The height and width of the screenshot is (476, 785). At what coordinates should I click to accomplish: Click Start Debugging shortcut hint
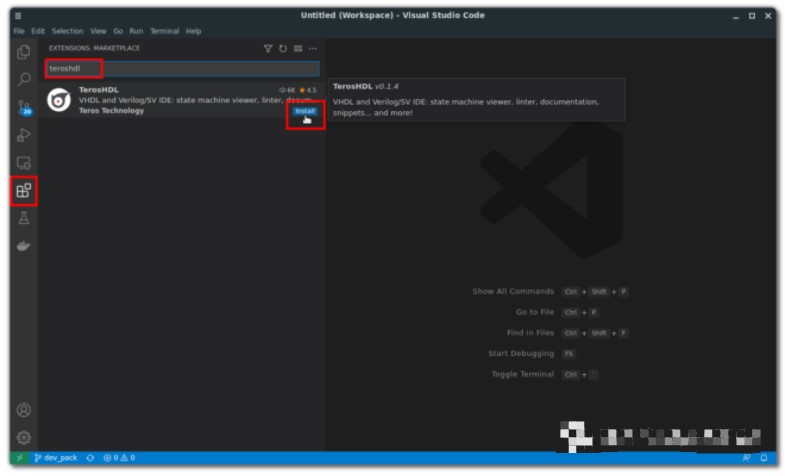click(532, 353)
